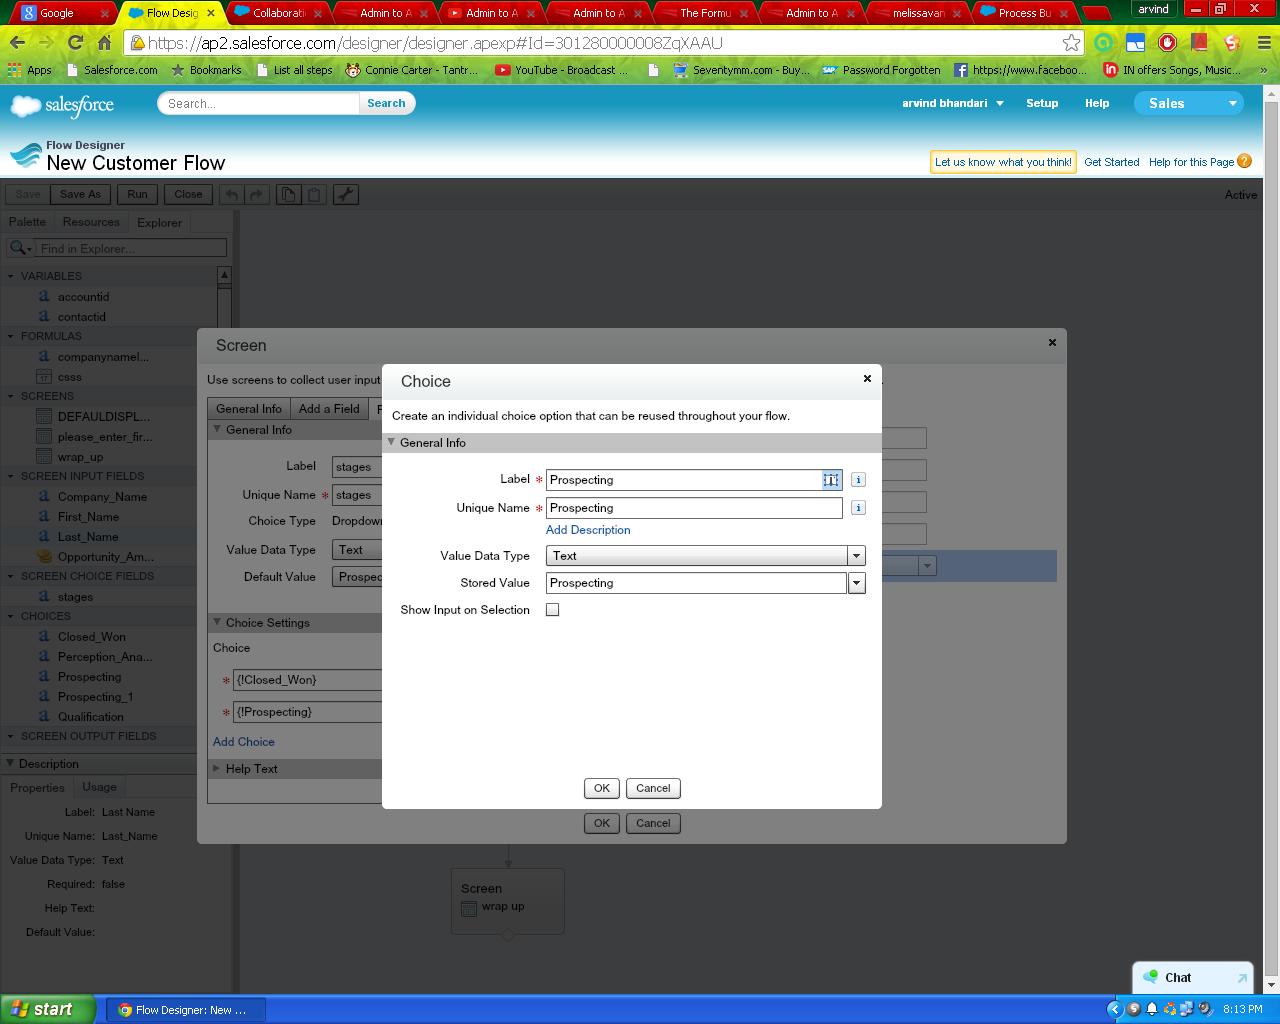Click into the choice Unique Name field

(x=694, y=508)
